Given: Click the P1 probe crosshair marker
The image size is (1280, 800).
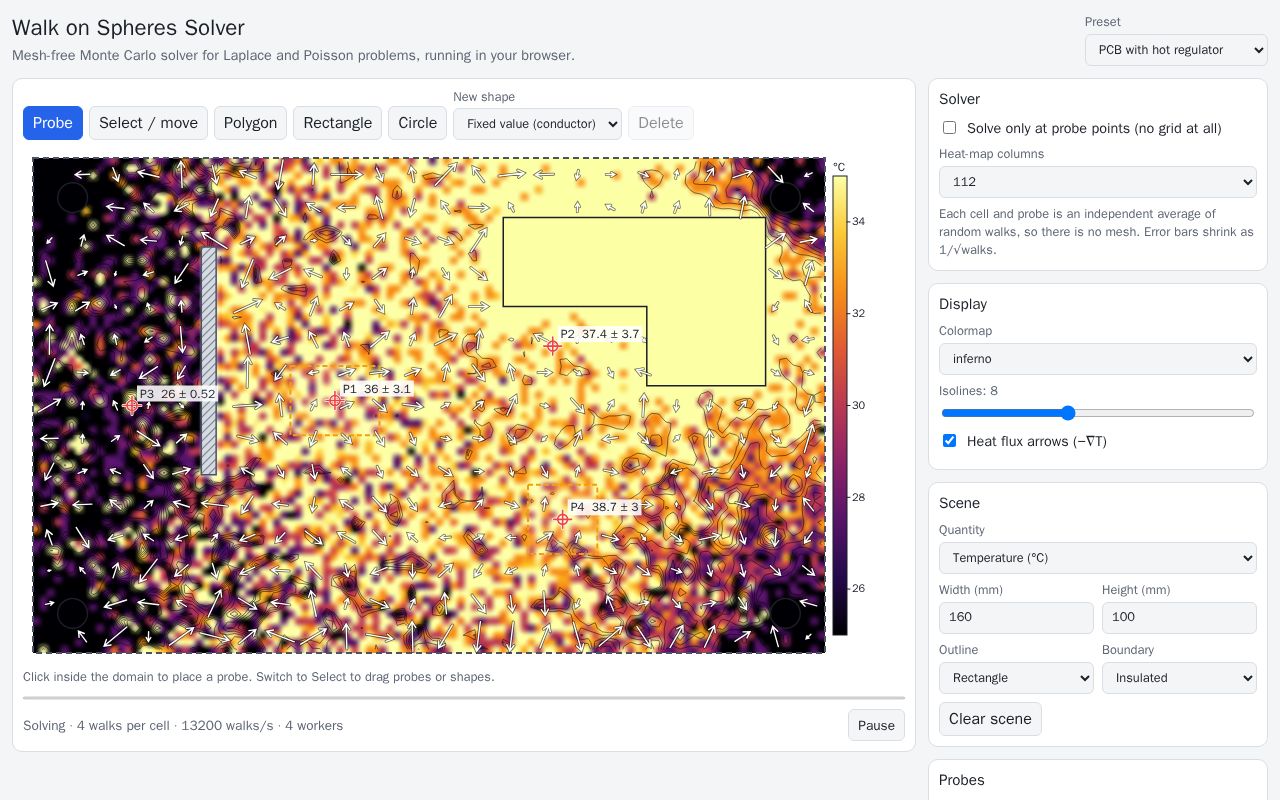Looking at the screenshot, I should [x=335, y=400].
